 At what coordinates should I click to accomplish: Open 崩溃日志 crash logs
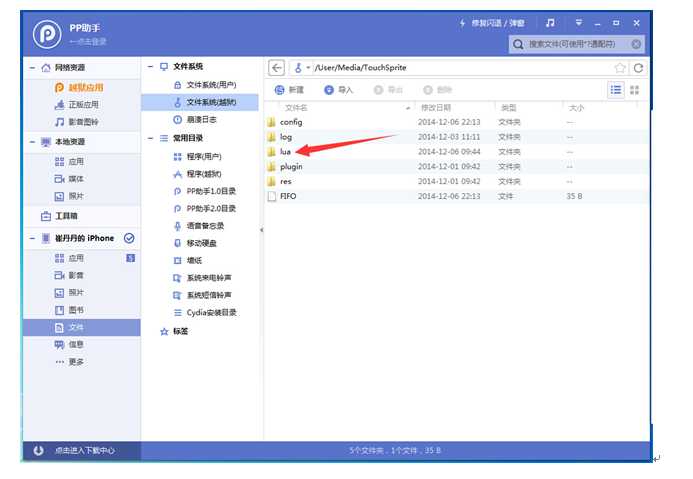195,120
